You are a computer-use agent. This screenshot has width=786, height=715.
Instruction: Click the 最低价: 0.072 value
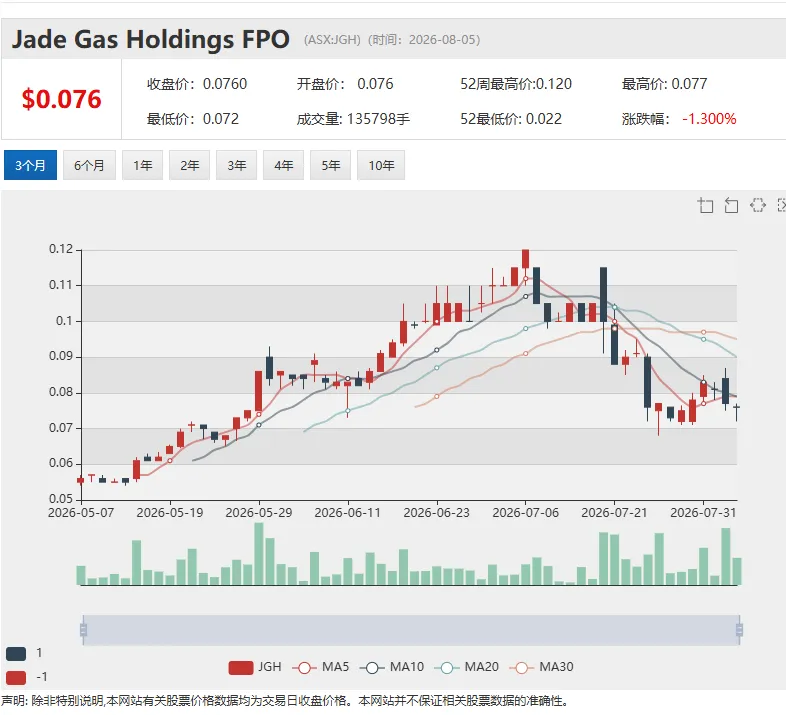point(192,119)
